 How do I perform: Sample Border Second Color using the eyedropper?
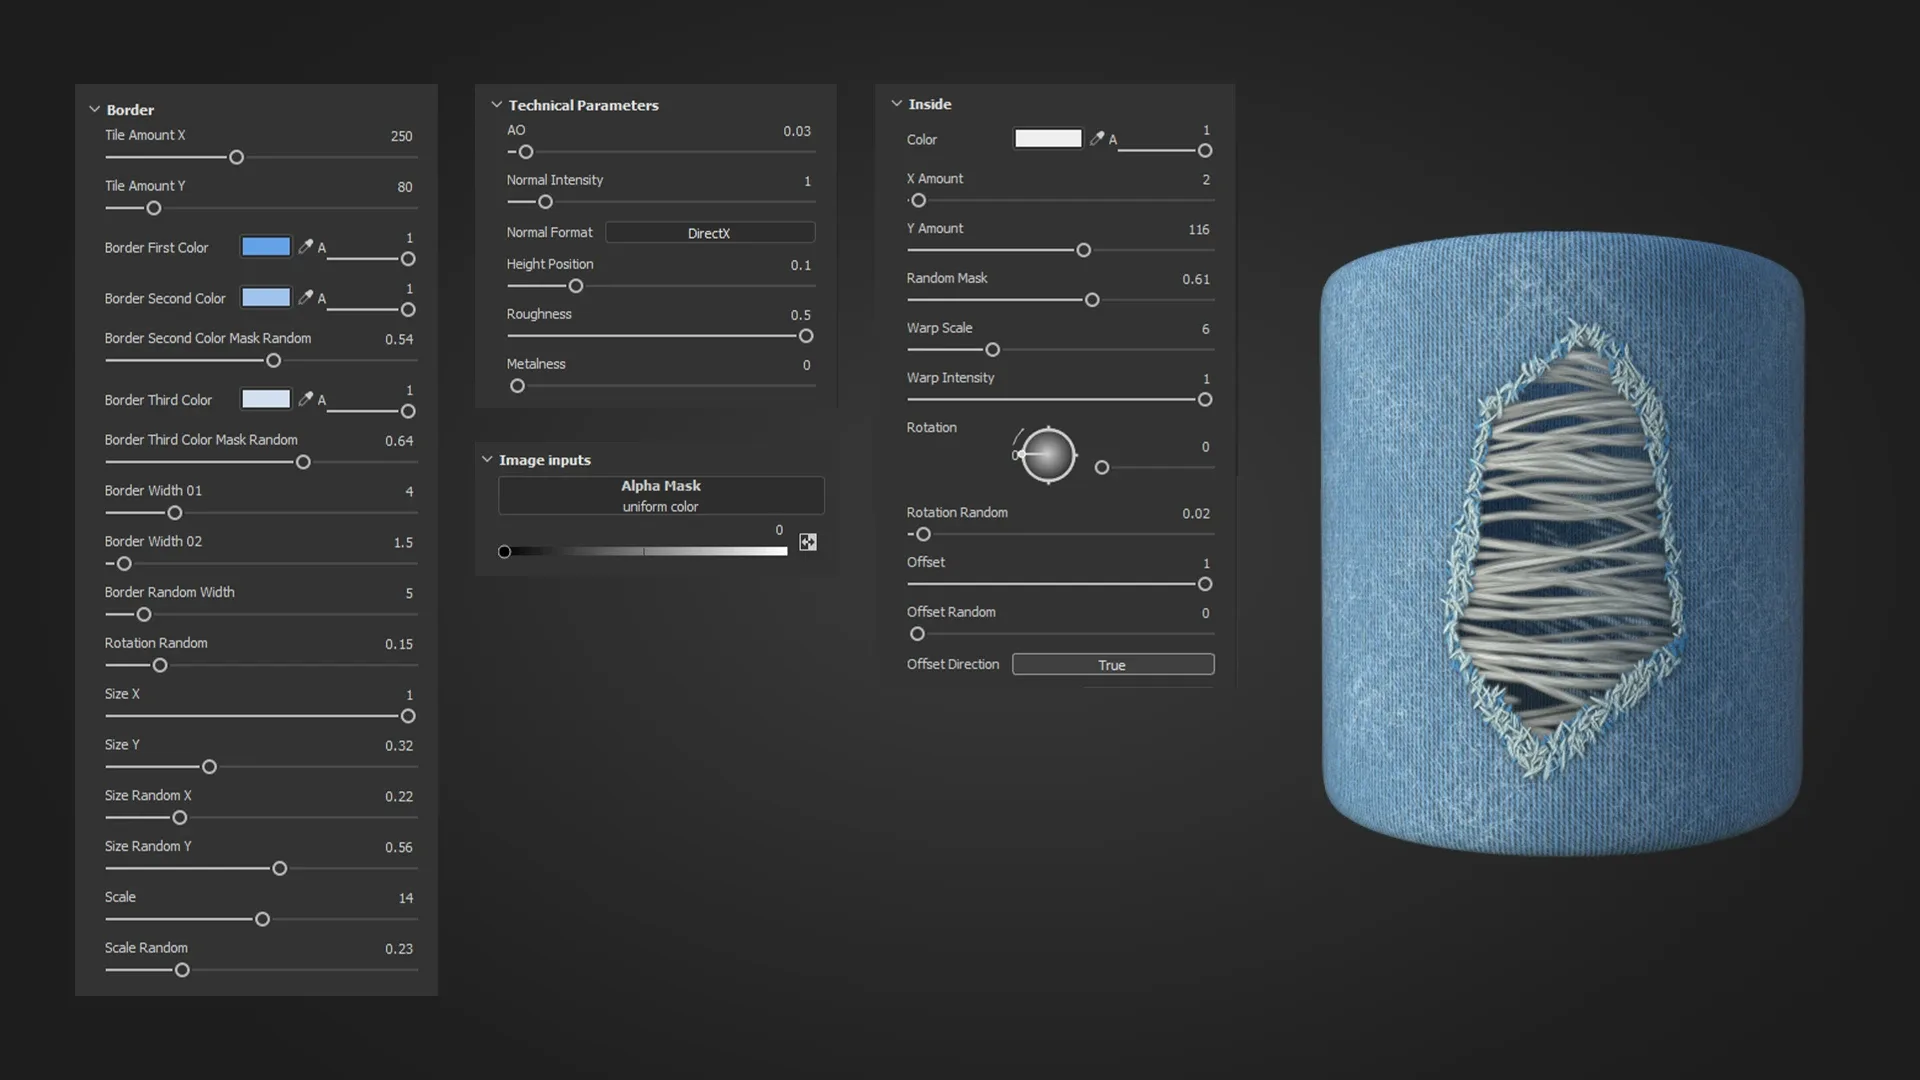[306, 297]
